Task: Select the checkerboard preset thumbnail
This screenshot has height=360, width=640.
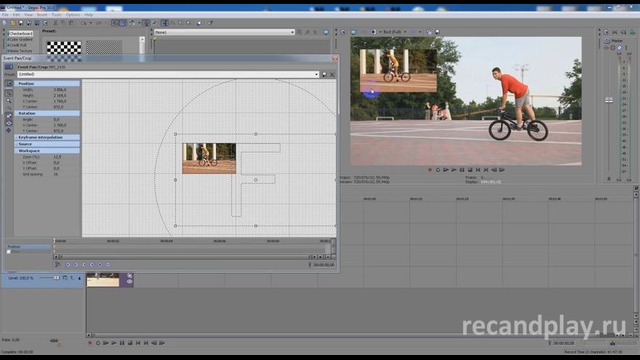Action: click(x=64, y=47)
